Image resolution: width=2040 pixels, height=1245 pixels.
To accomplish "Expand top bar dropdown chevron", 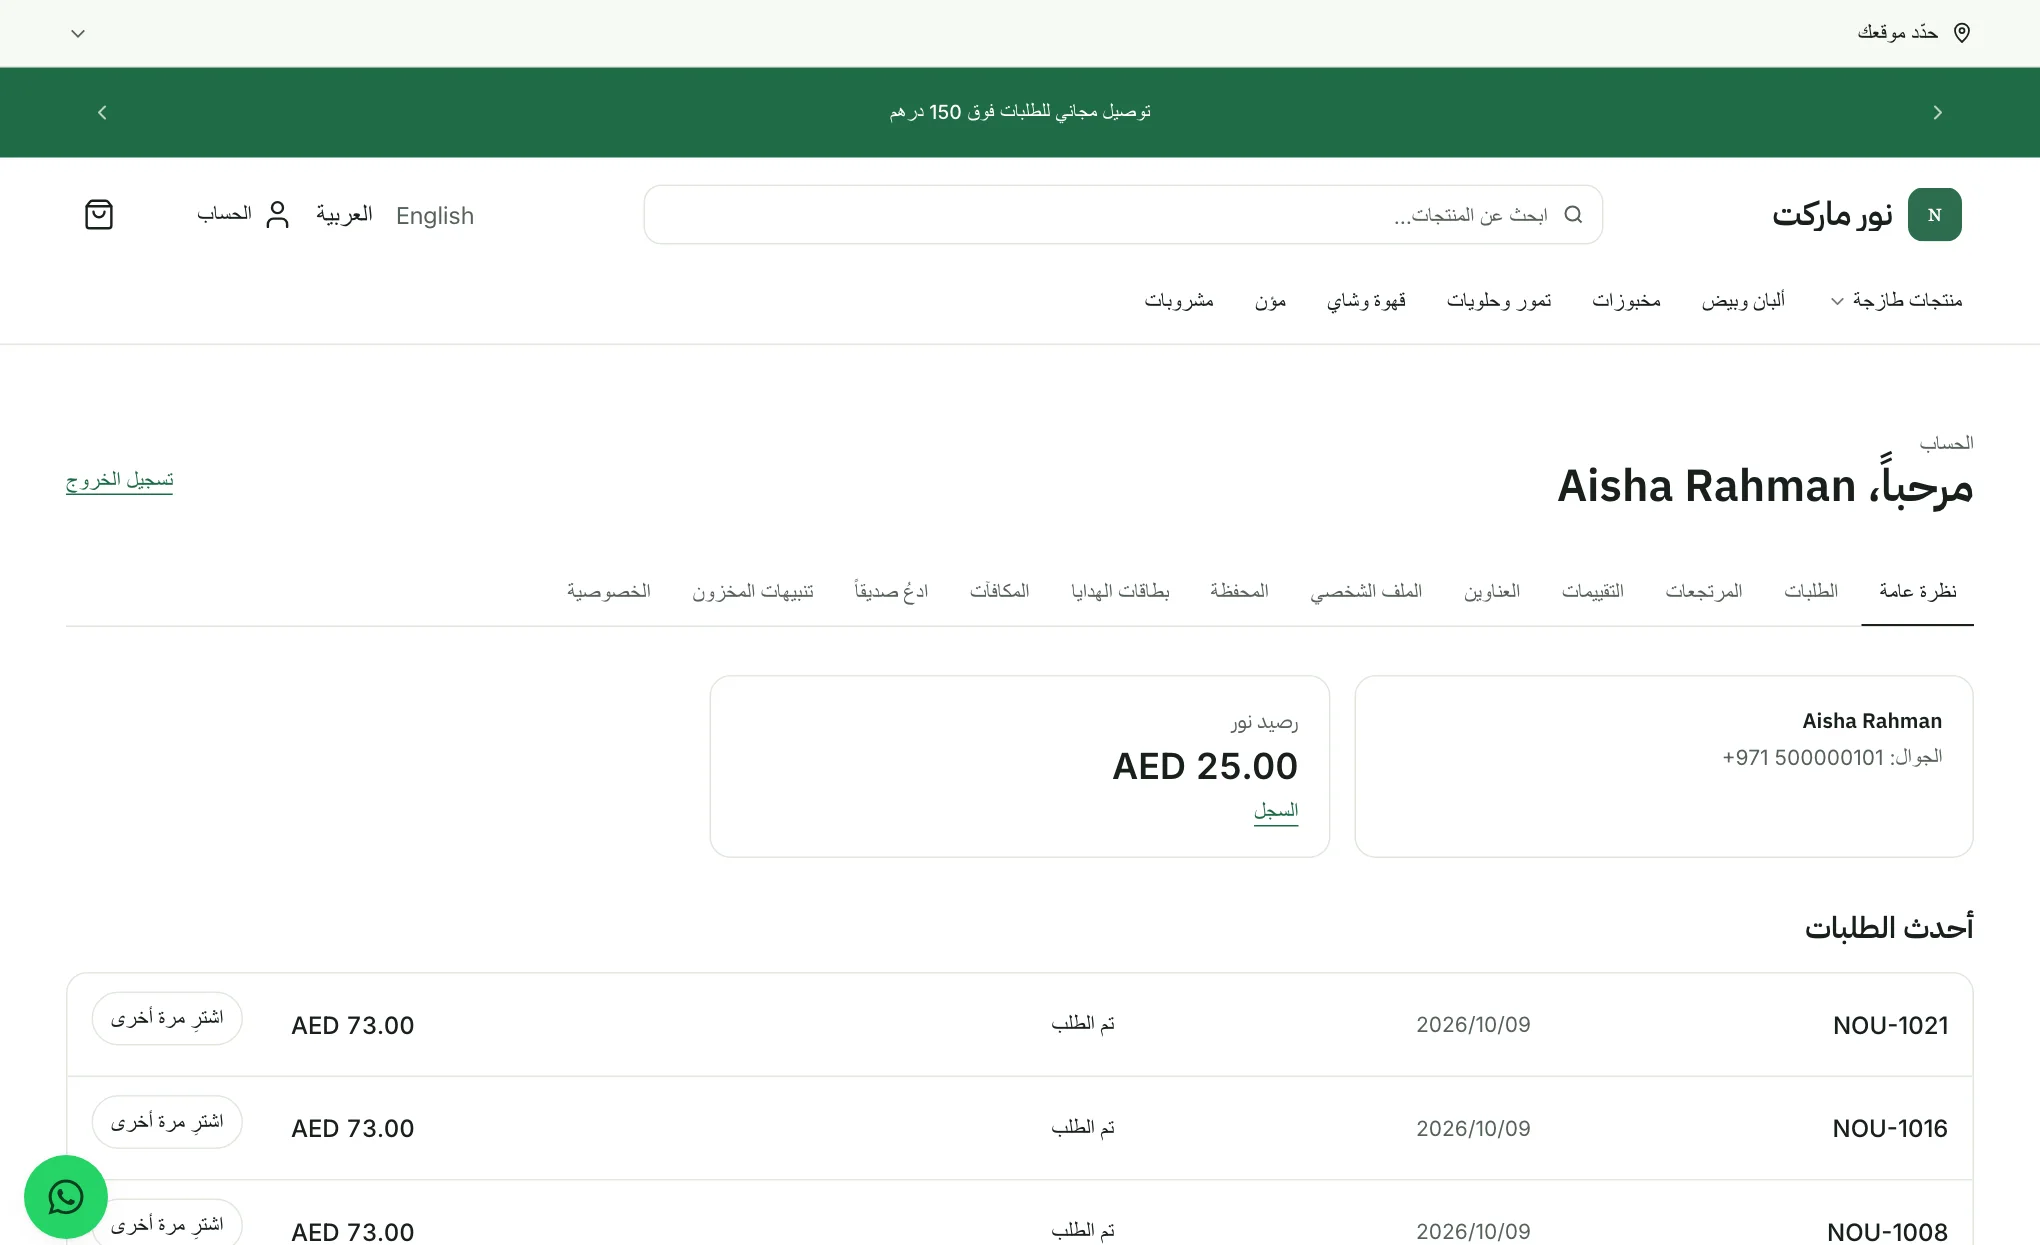I will pyautogui.click(x=78, y=33).
